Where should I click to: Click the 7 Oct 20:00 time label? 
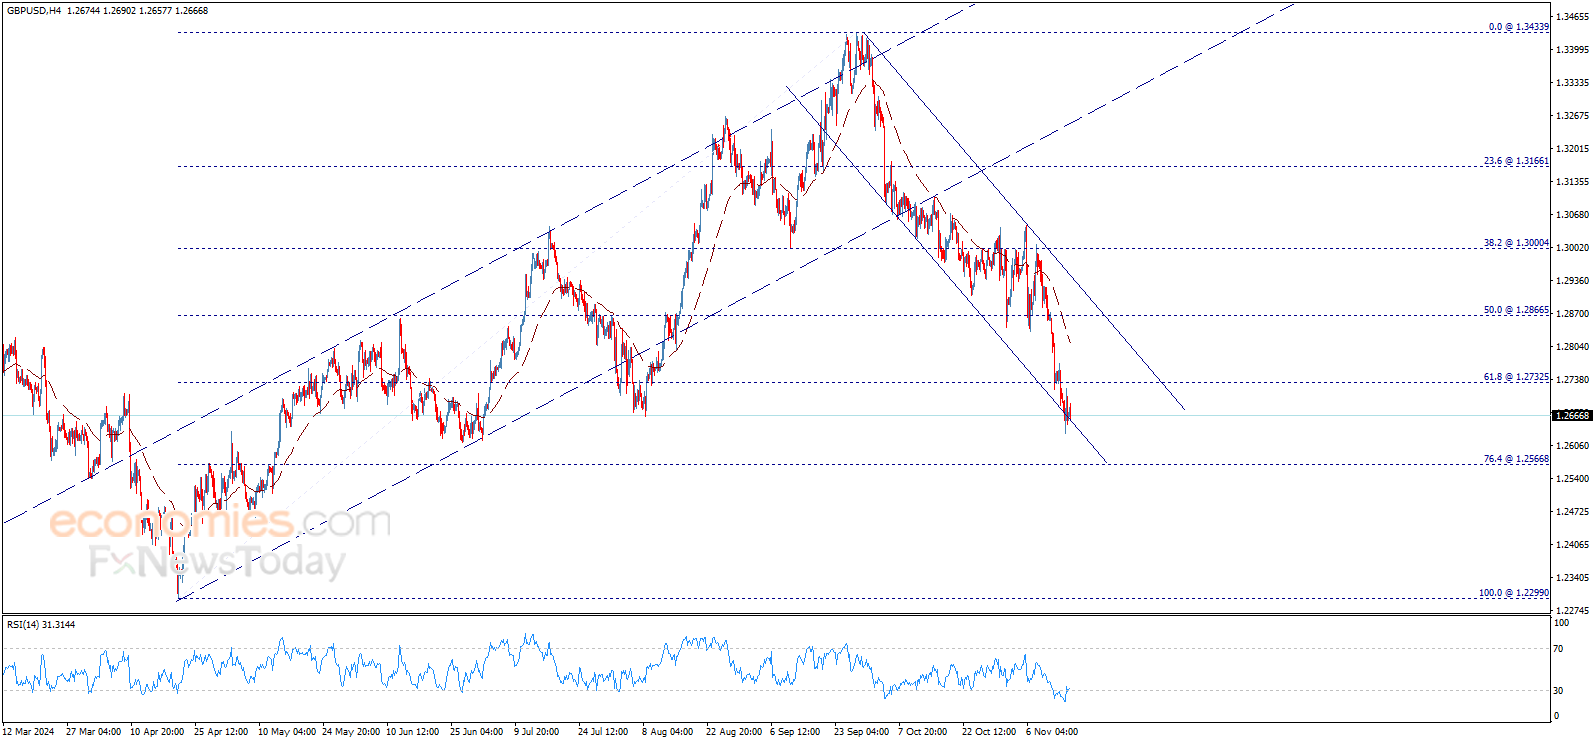922,732
